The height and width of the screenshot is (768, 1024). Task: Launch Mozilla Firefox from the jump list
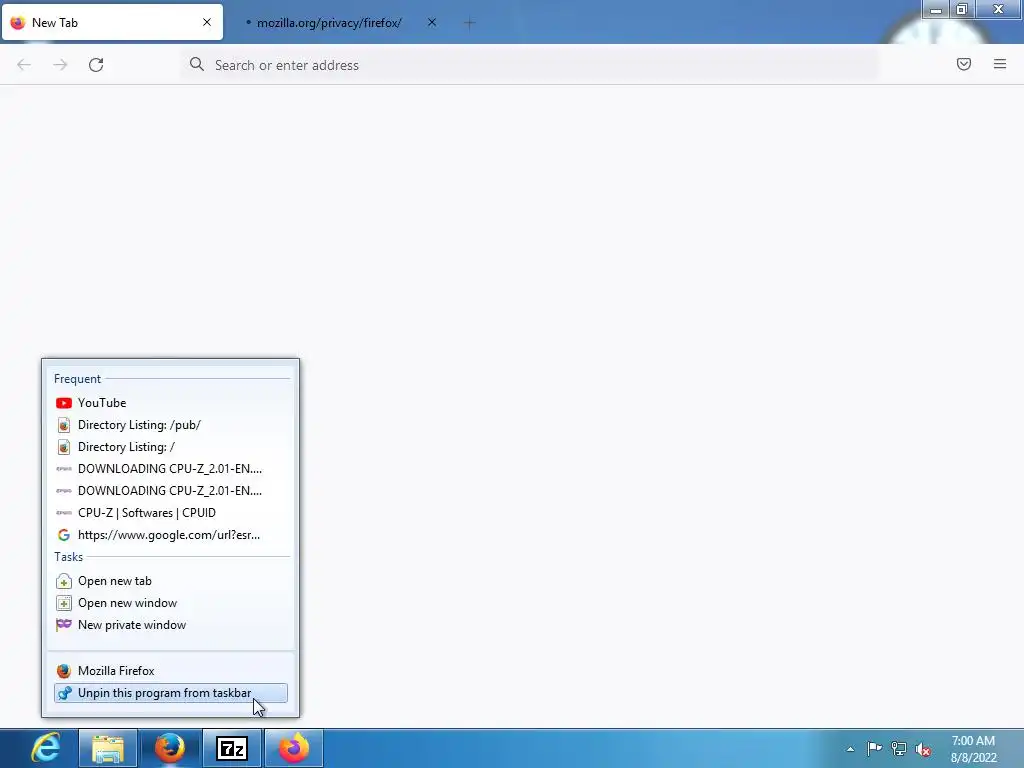170,671
